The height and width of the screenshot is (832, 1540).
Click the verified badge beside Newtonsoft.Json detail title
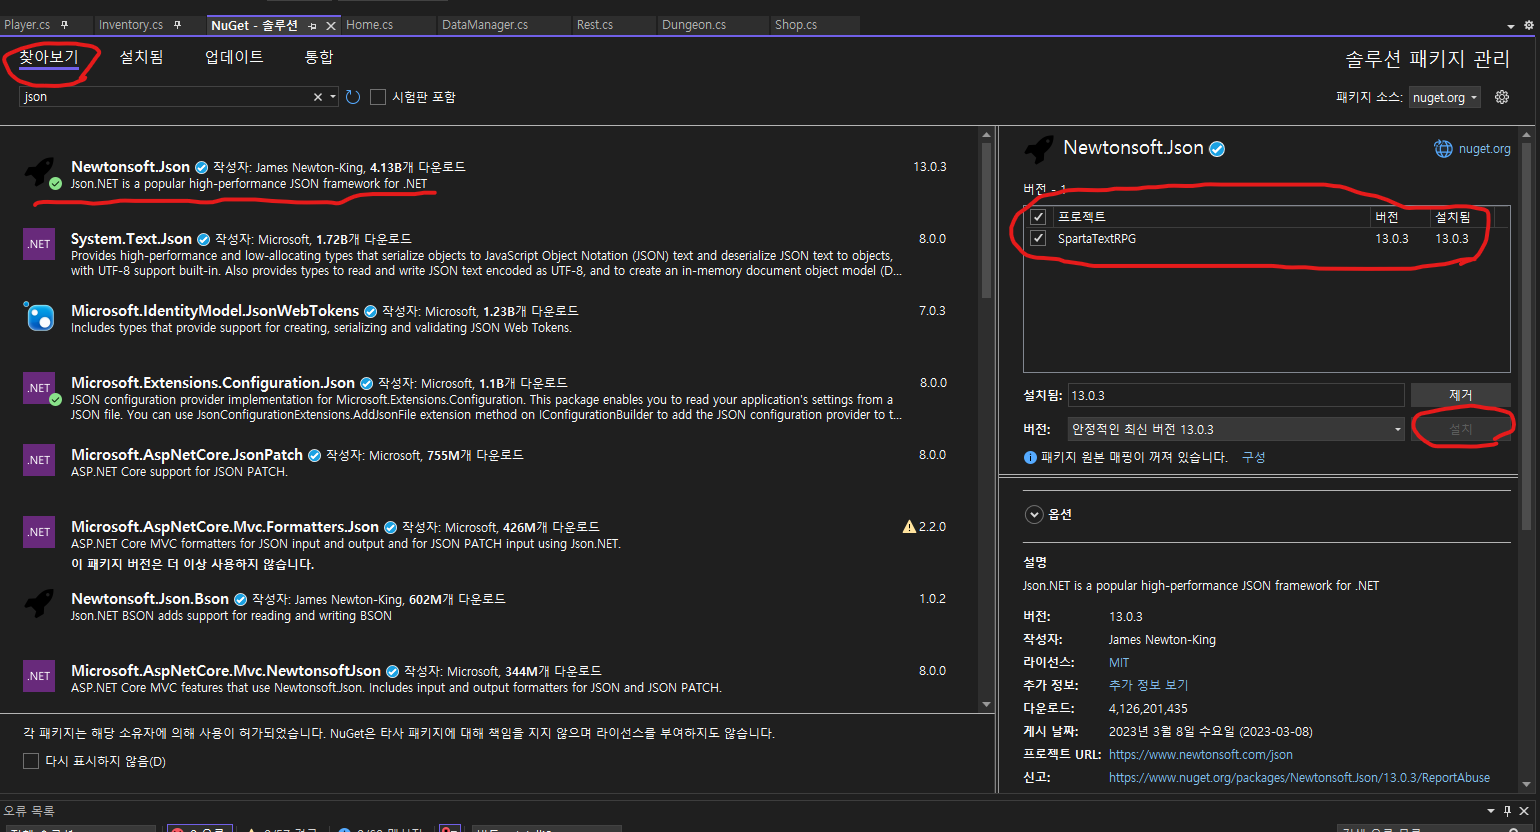[1217, 149]
